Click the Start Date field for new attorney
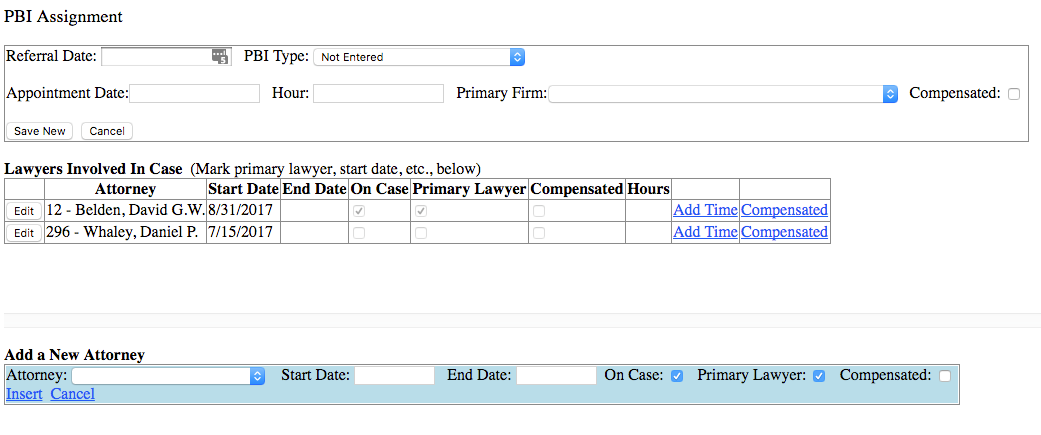The image size is (1041, 435). tap(394, 376)
